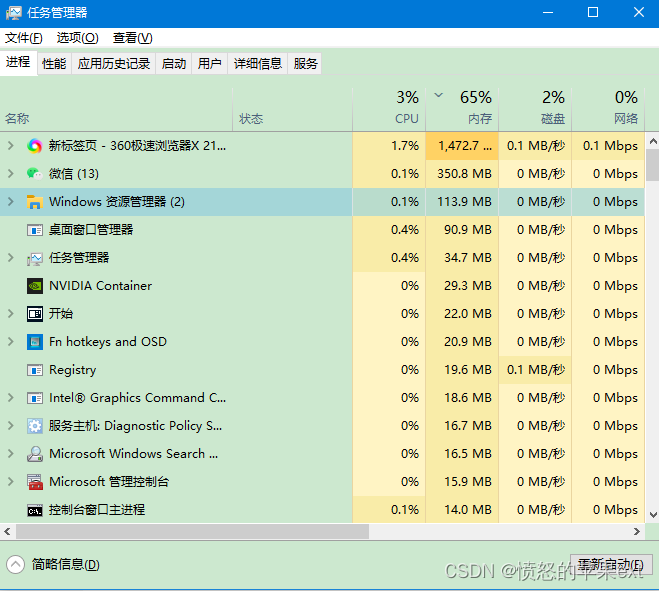
Task: Select the 桌面窗口管理器 process name
Action: (x=91, y=230)
